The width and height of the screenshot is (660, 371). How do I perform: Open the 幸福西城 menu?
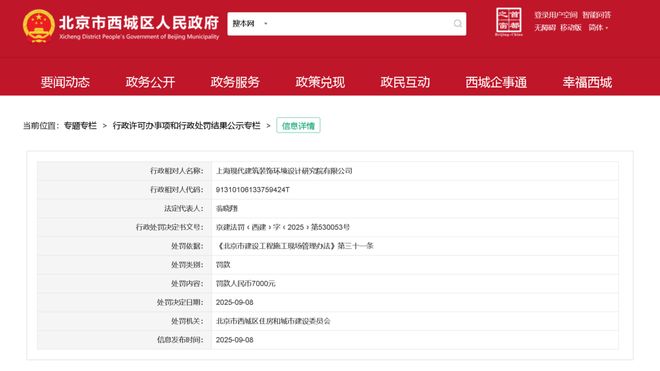(587, 82)
